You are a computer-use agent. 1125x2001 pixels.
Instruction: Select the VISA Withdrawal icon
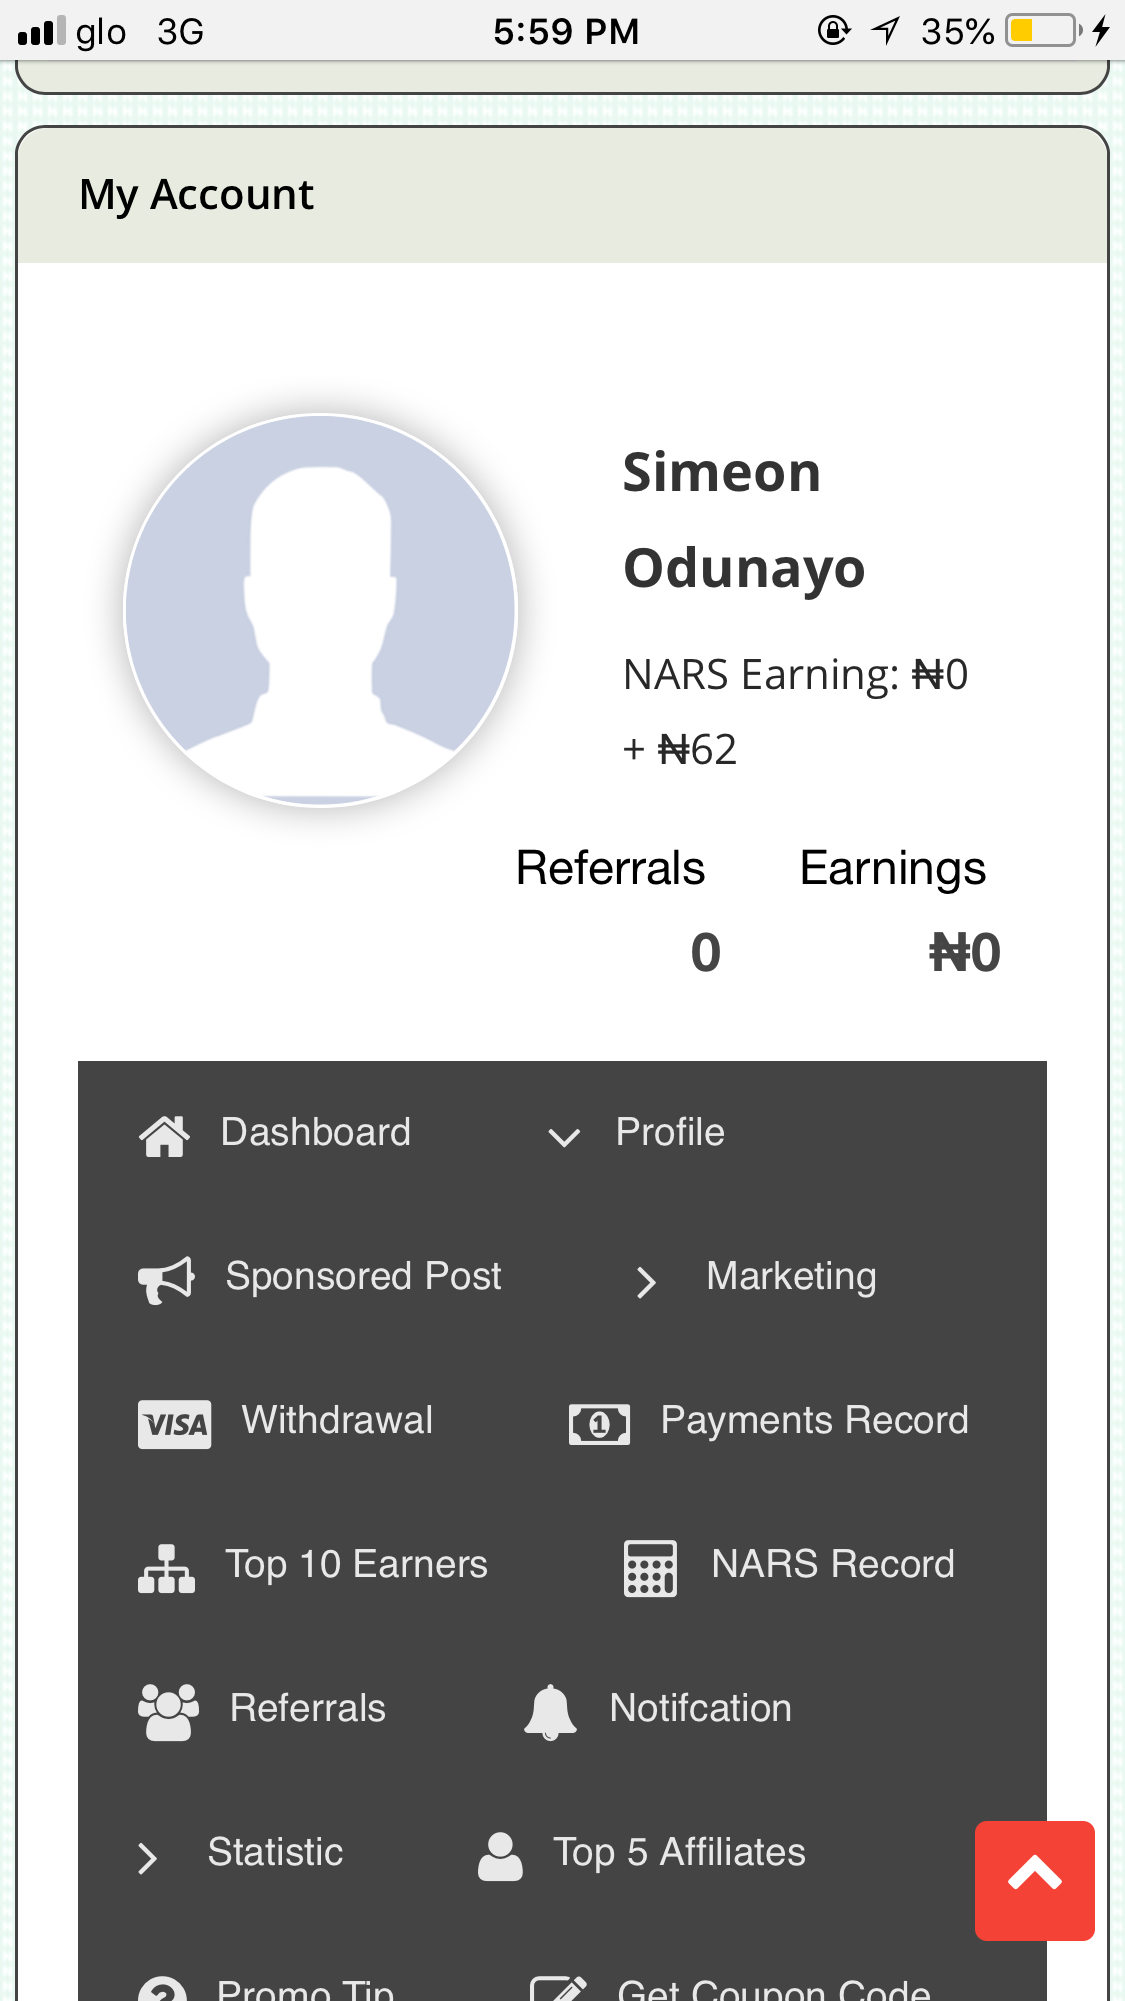pyautogui.click(x=174, y=1424)
